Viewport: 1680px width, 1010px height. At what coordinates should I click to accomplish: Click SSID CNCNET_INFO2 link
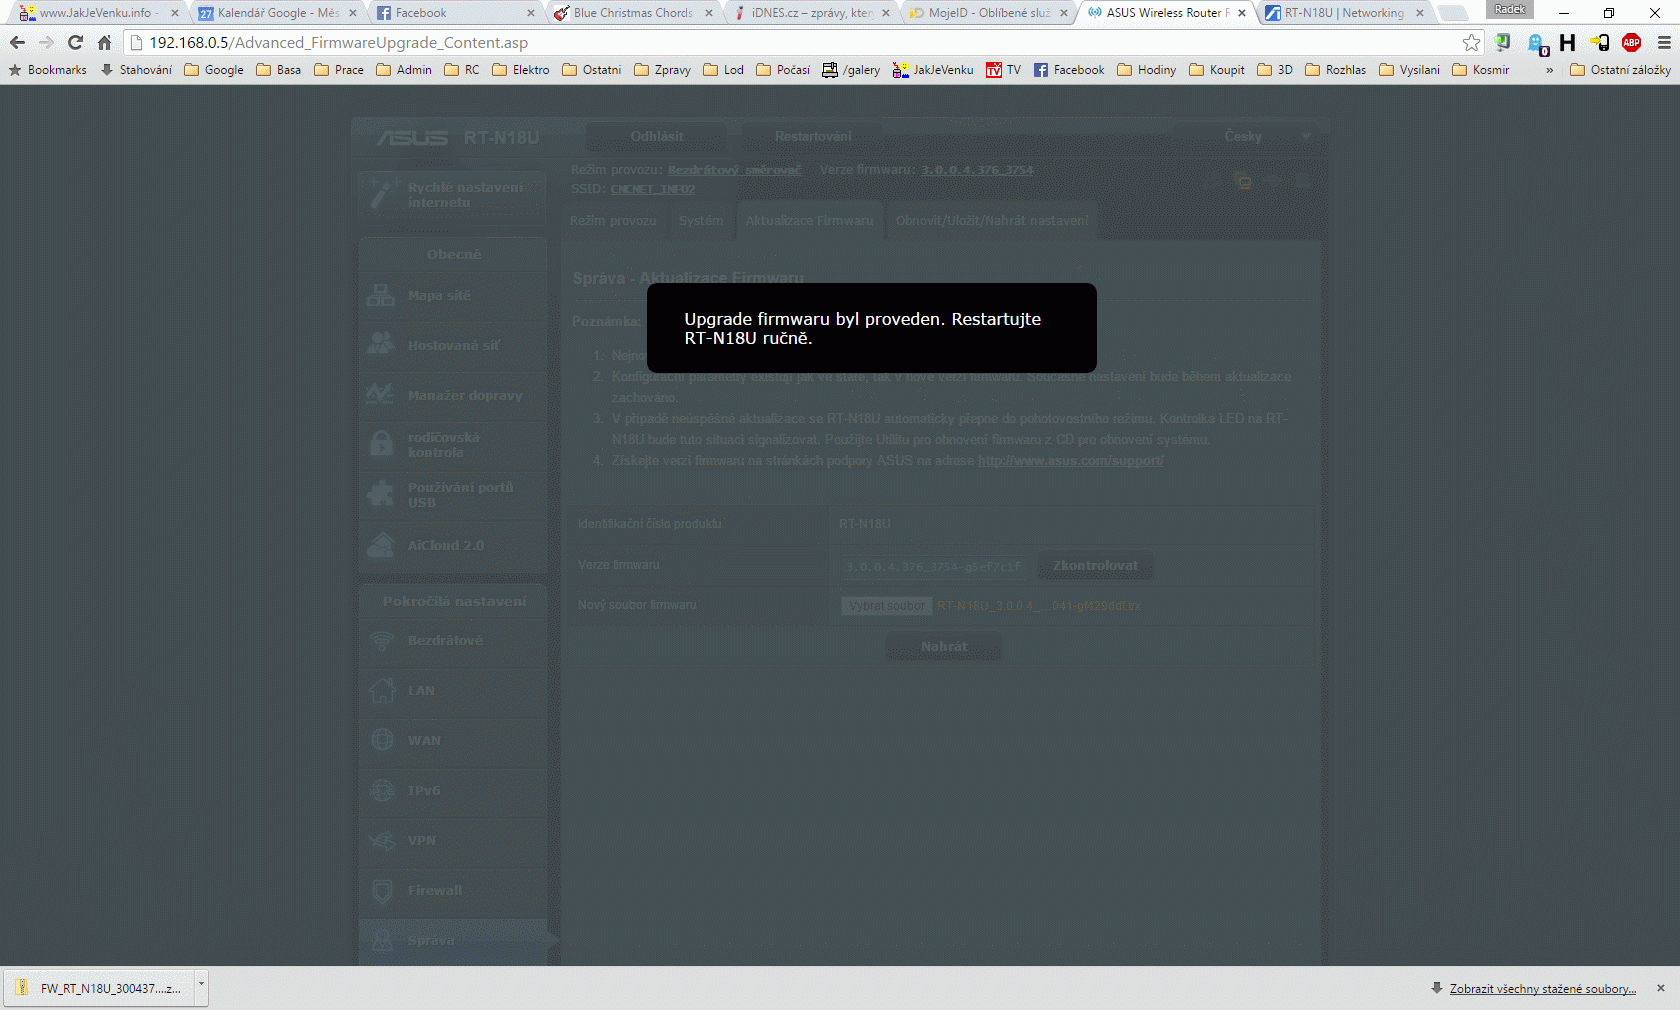click(652, 189)
